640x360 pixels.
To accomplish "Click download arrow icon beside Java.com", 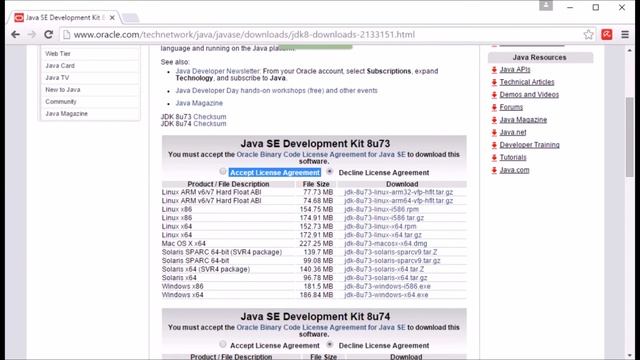I will 494,170.
